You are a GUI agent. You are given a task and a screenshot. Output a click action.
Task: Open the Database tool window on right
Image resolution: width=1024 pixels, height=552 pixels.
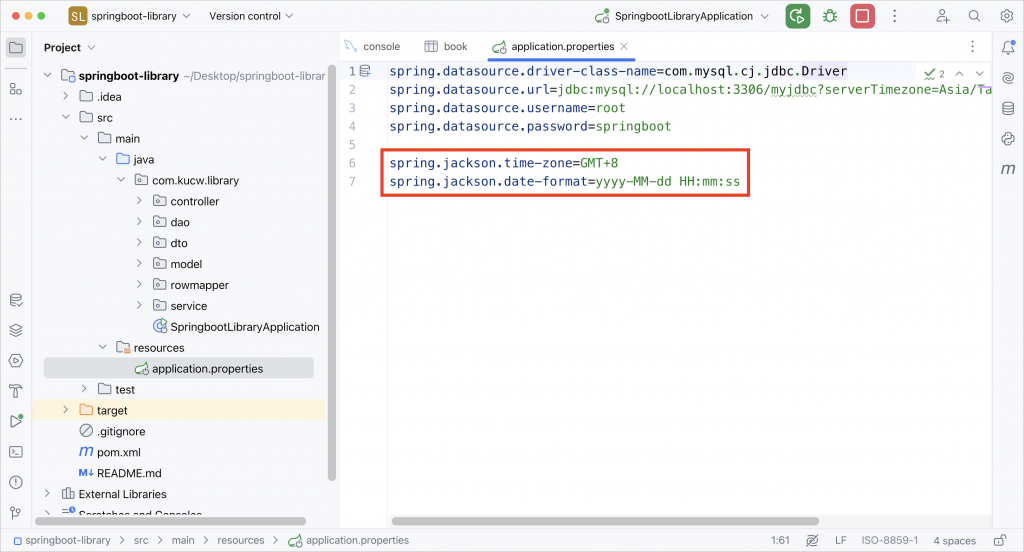pyautogui.click(x=1008, y=108)
